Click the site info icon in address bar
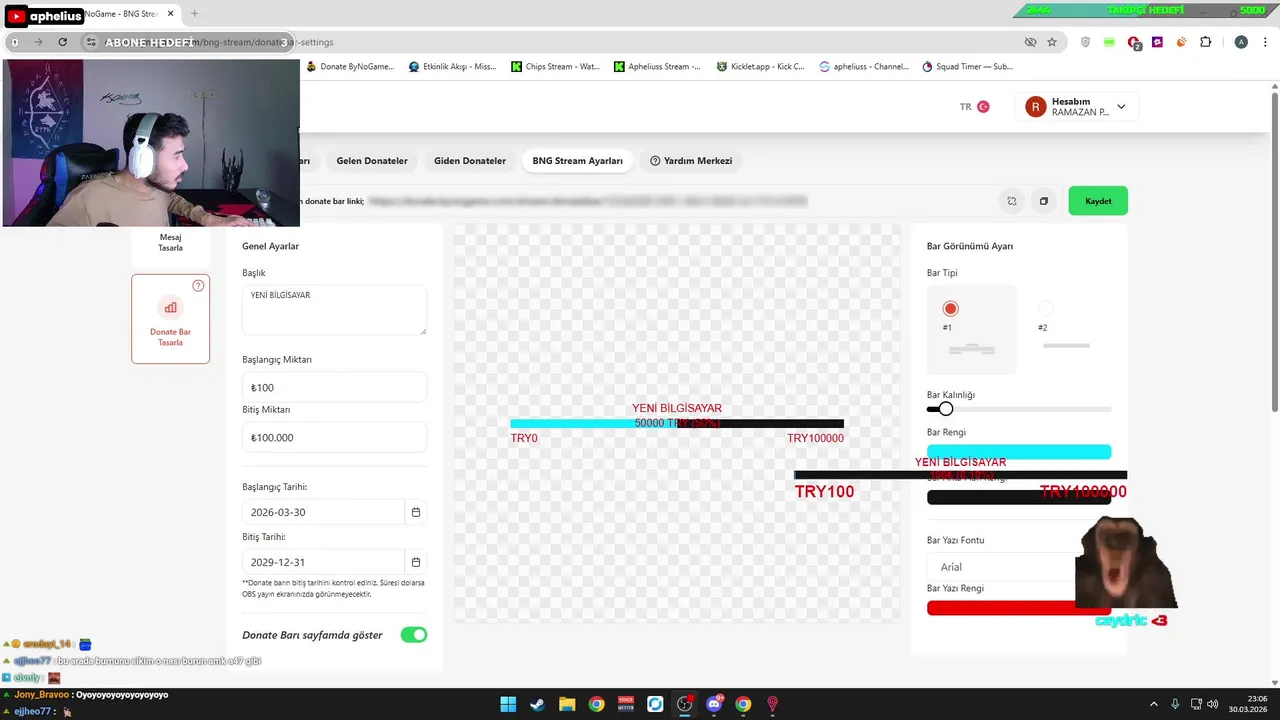The image size is (1280, 720). (x=91, y=42)
